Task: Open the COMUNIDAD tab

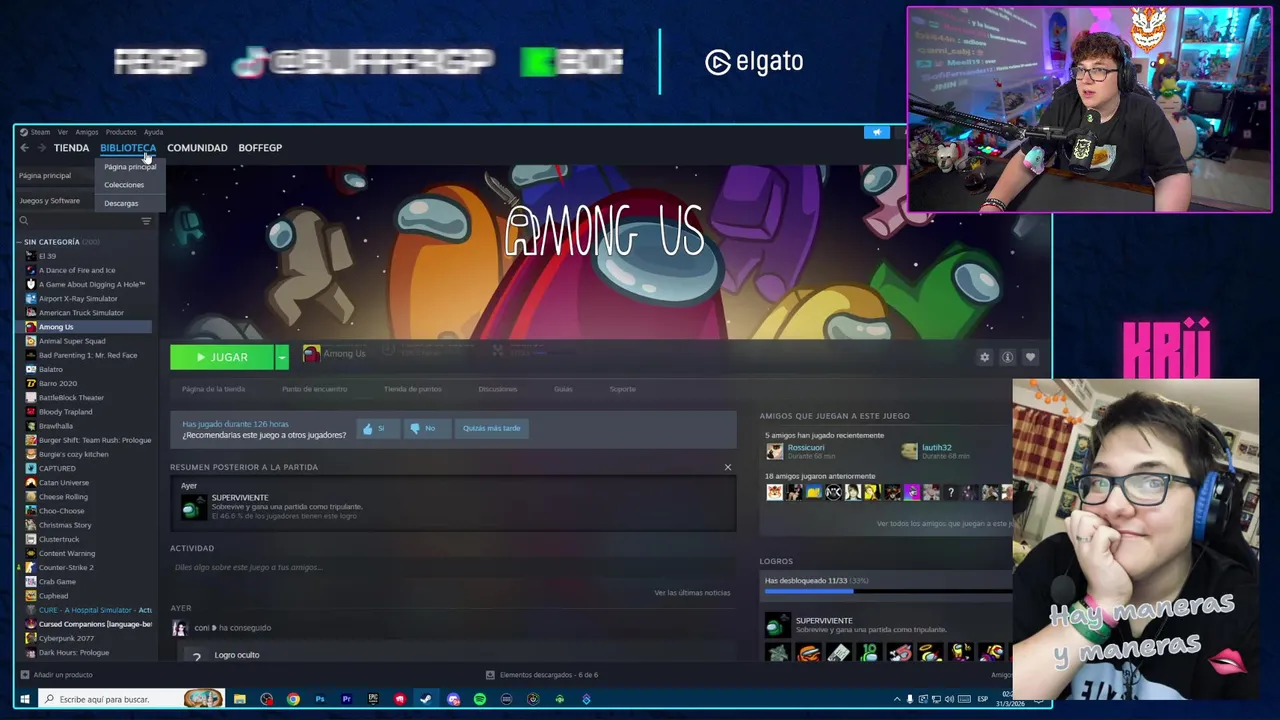Action: [x=197, y=148]
